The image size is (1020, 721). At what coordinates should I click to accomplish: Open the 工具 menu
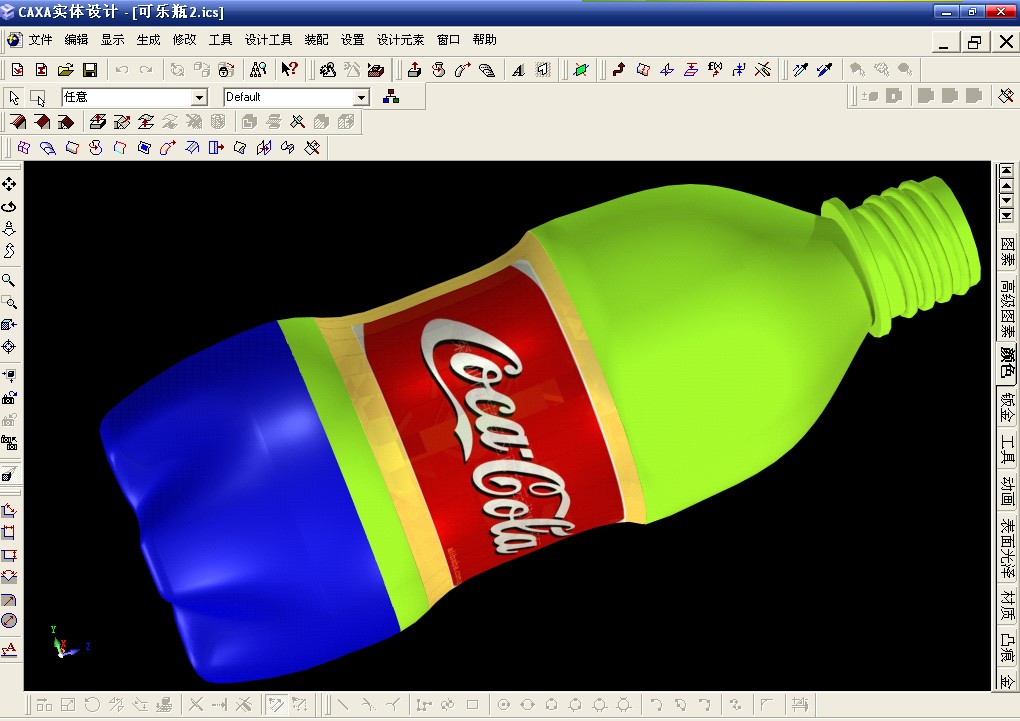coord(221,40)
